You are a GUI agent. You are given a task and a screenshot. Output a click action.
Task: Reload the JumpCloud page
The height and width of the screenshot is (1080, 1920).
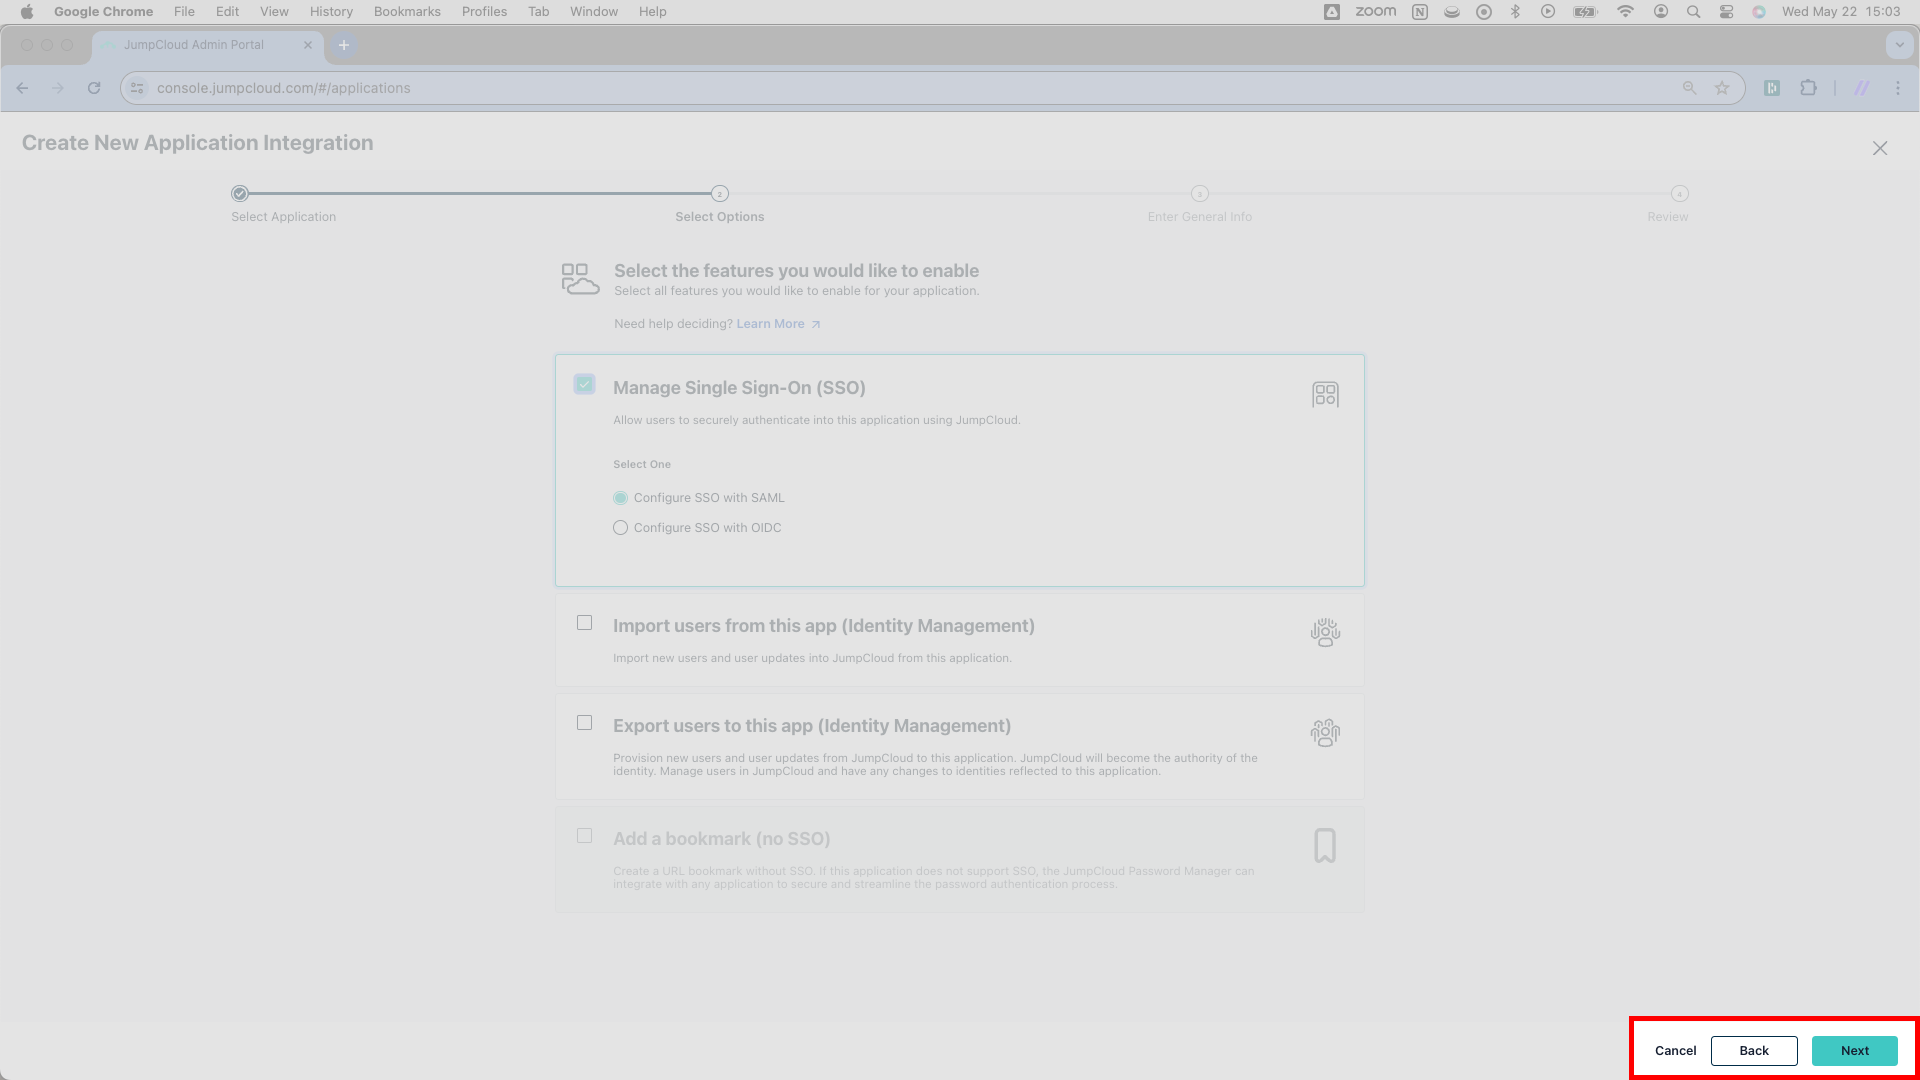coord(94,88)
